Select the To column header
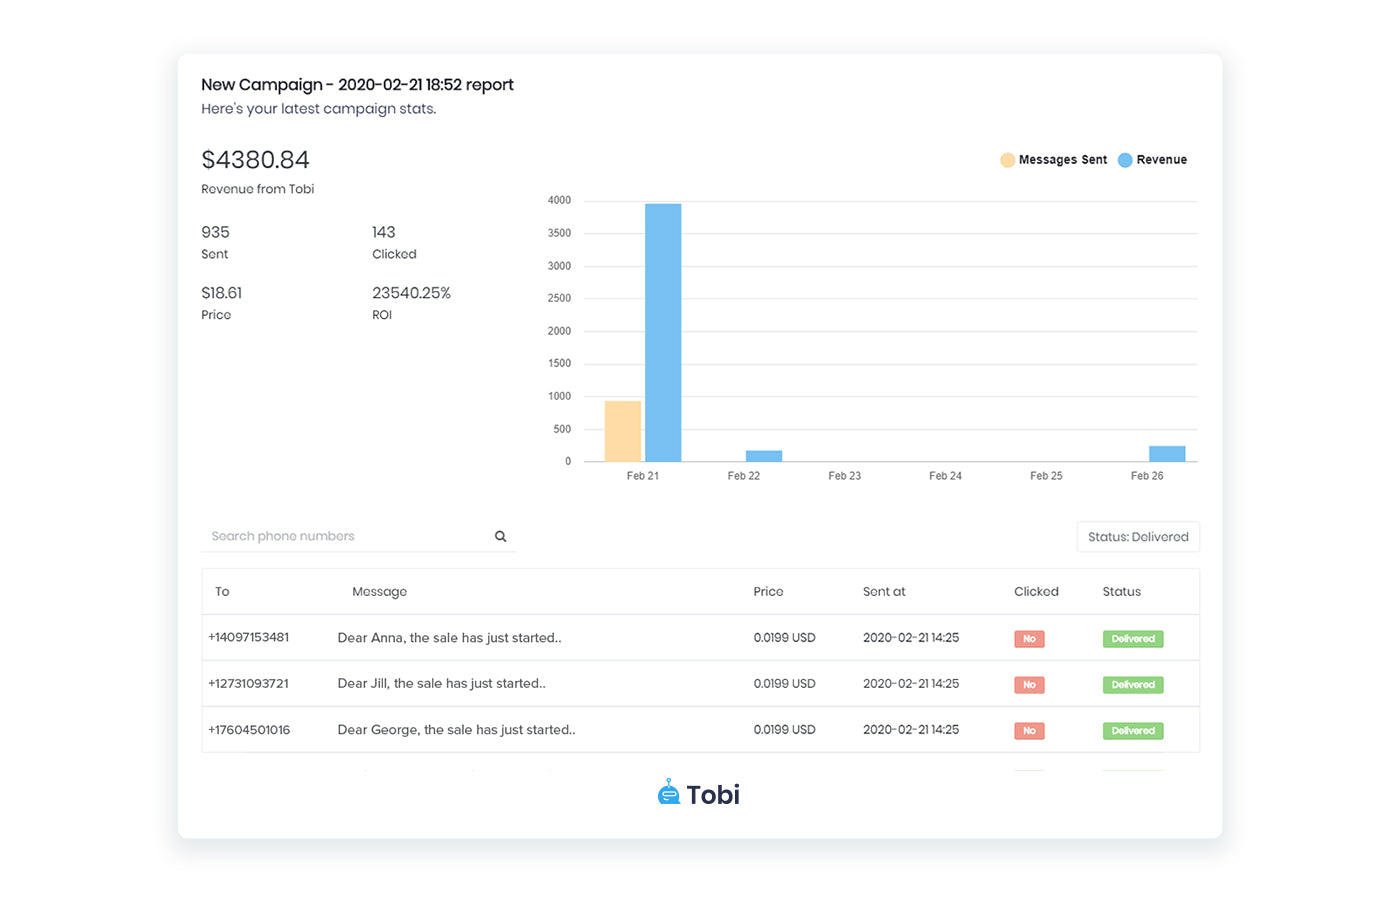Image resolution: width=1400 pixels, height=900 pixels. [x=222, y=592]
